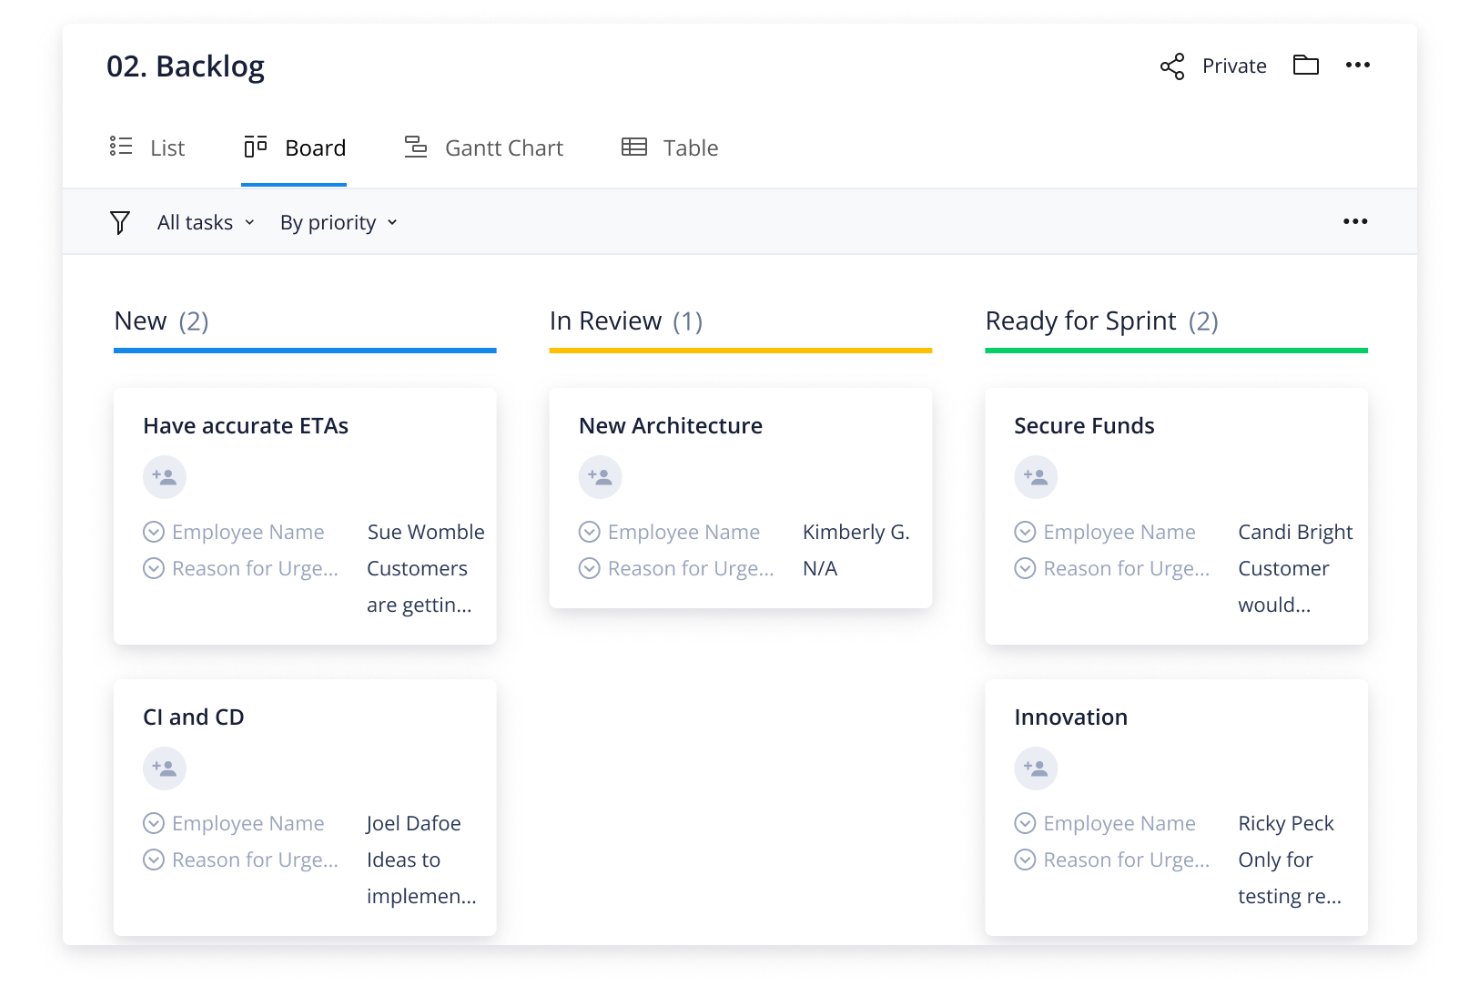Click Reason for Urge icon on Secure Funds
The height and width of the screenshot is (987, 1480).
1025,568
